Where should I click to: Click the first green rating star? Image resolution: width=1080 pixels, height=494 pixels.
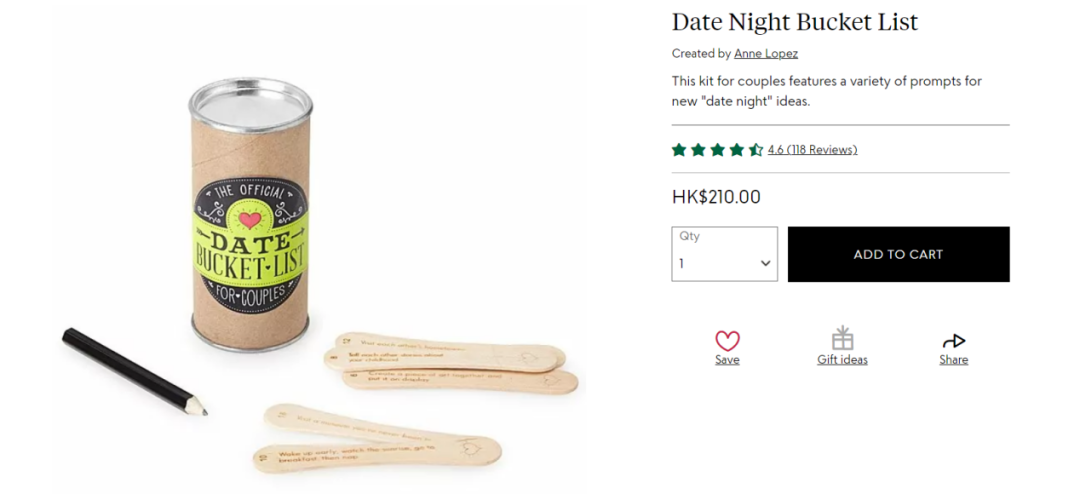tap(679, 150)
